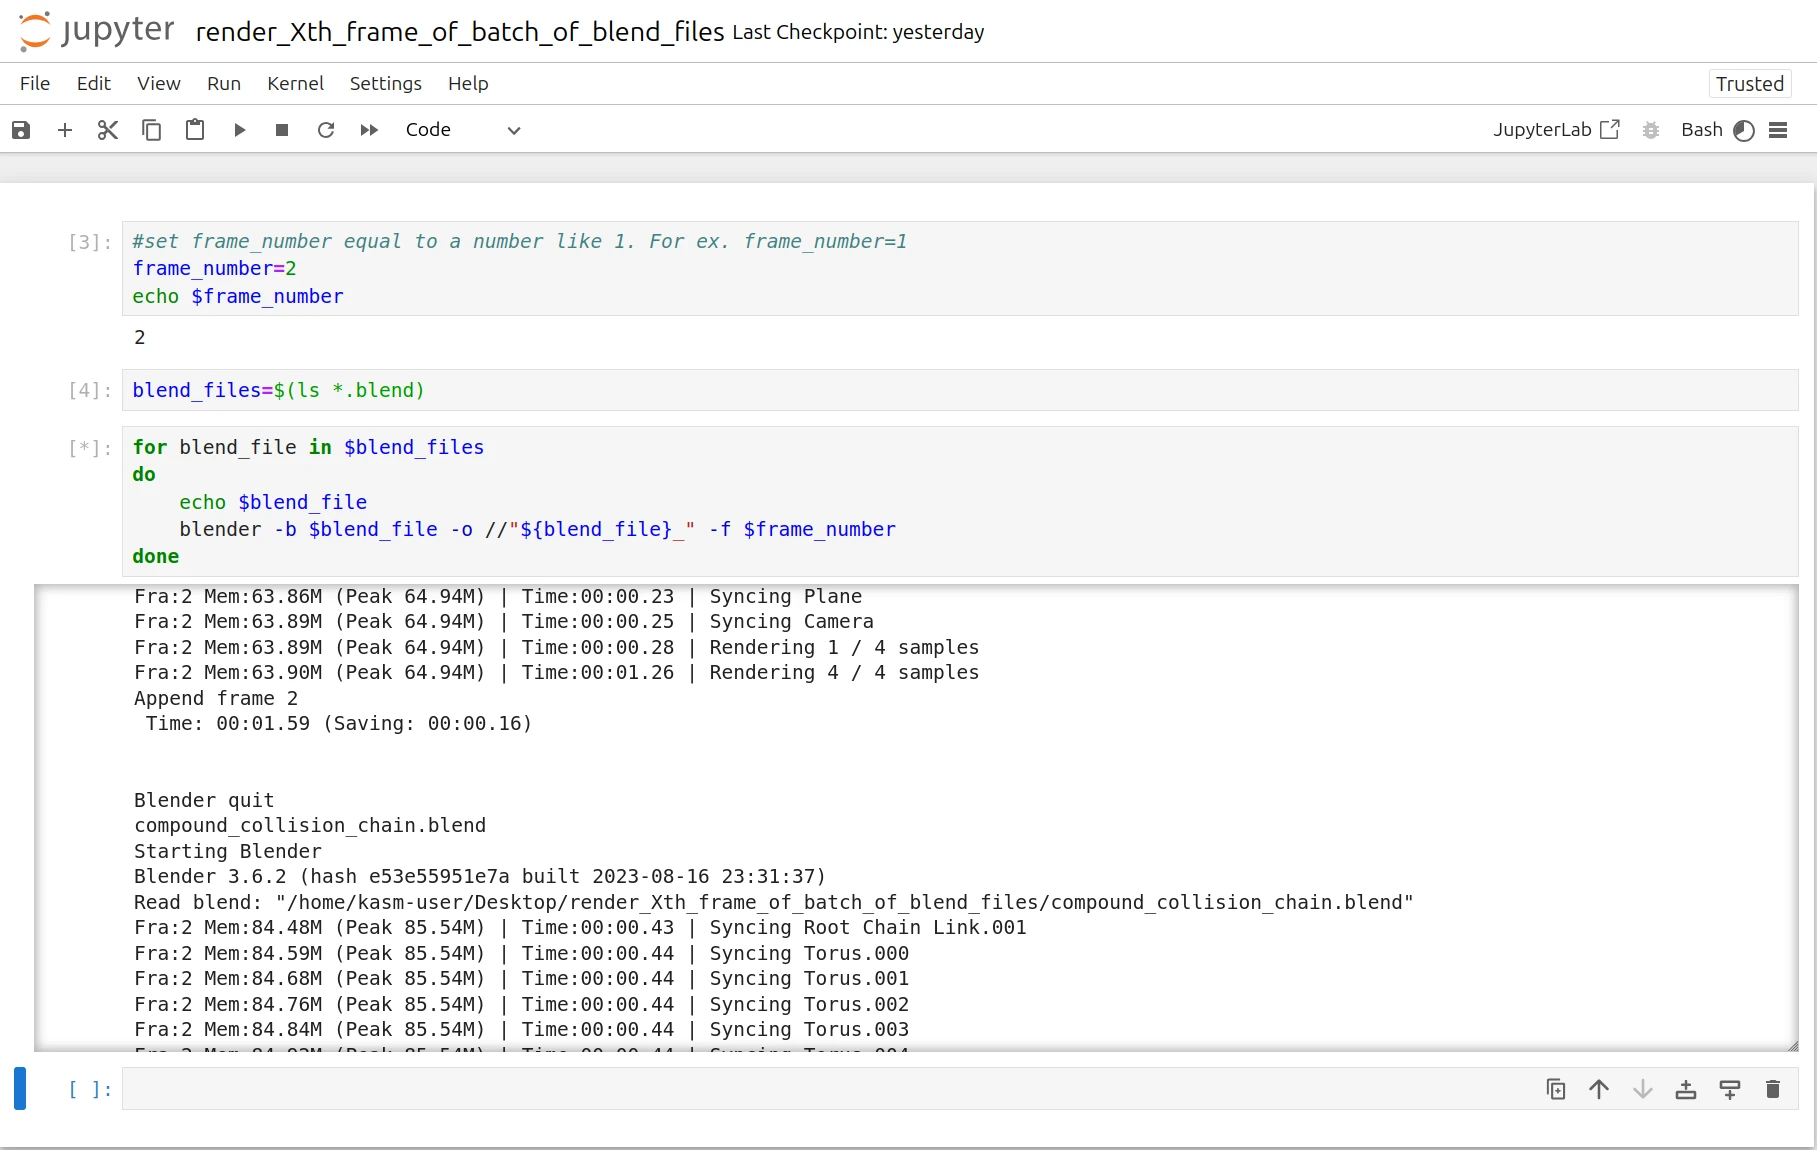Viewport: 1817px width, 1150px height.
Task: Click the output resize handle at bottom right corner
Action: pyautogui.click(x=1792, y=1046)
